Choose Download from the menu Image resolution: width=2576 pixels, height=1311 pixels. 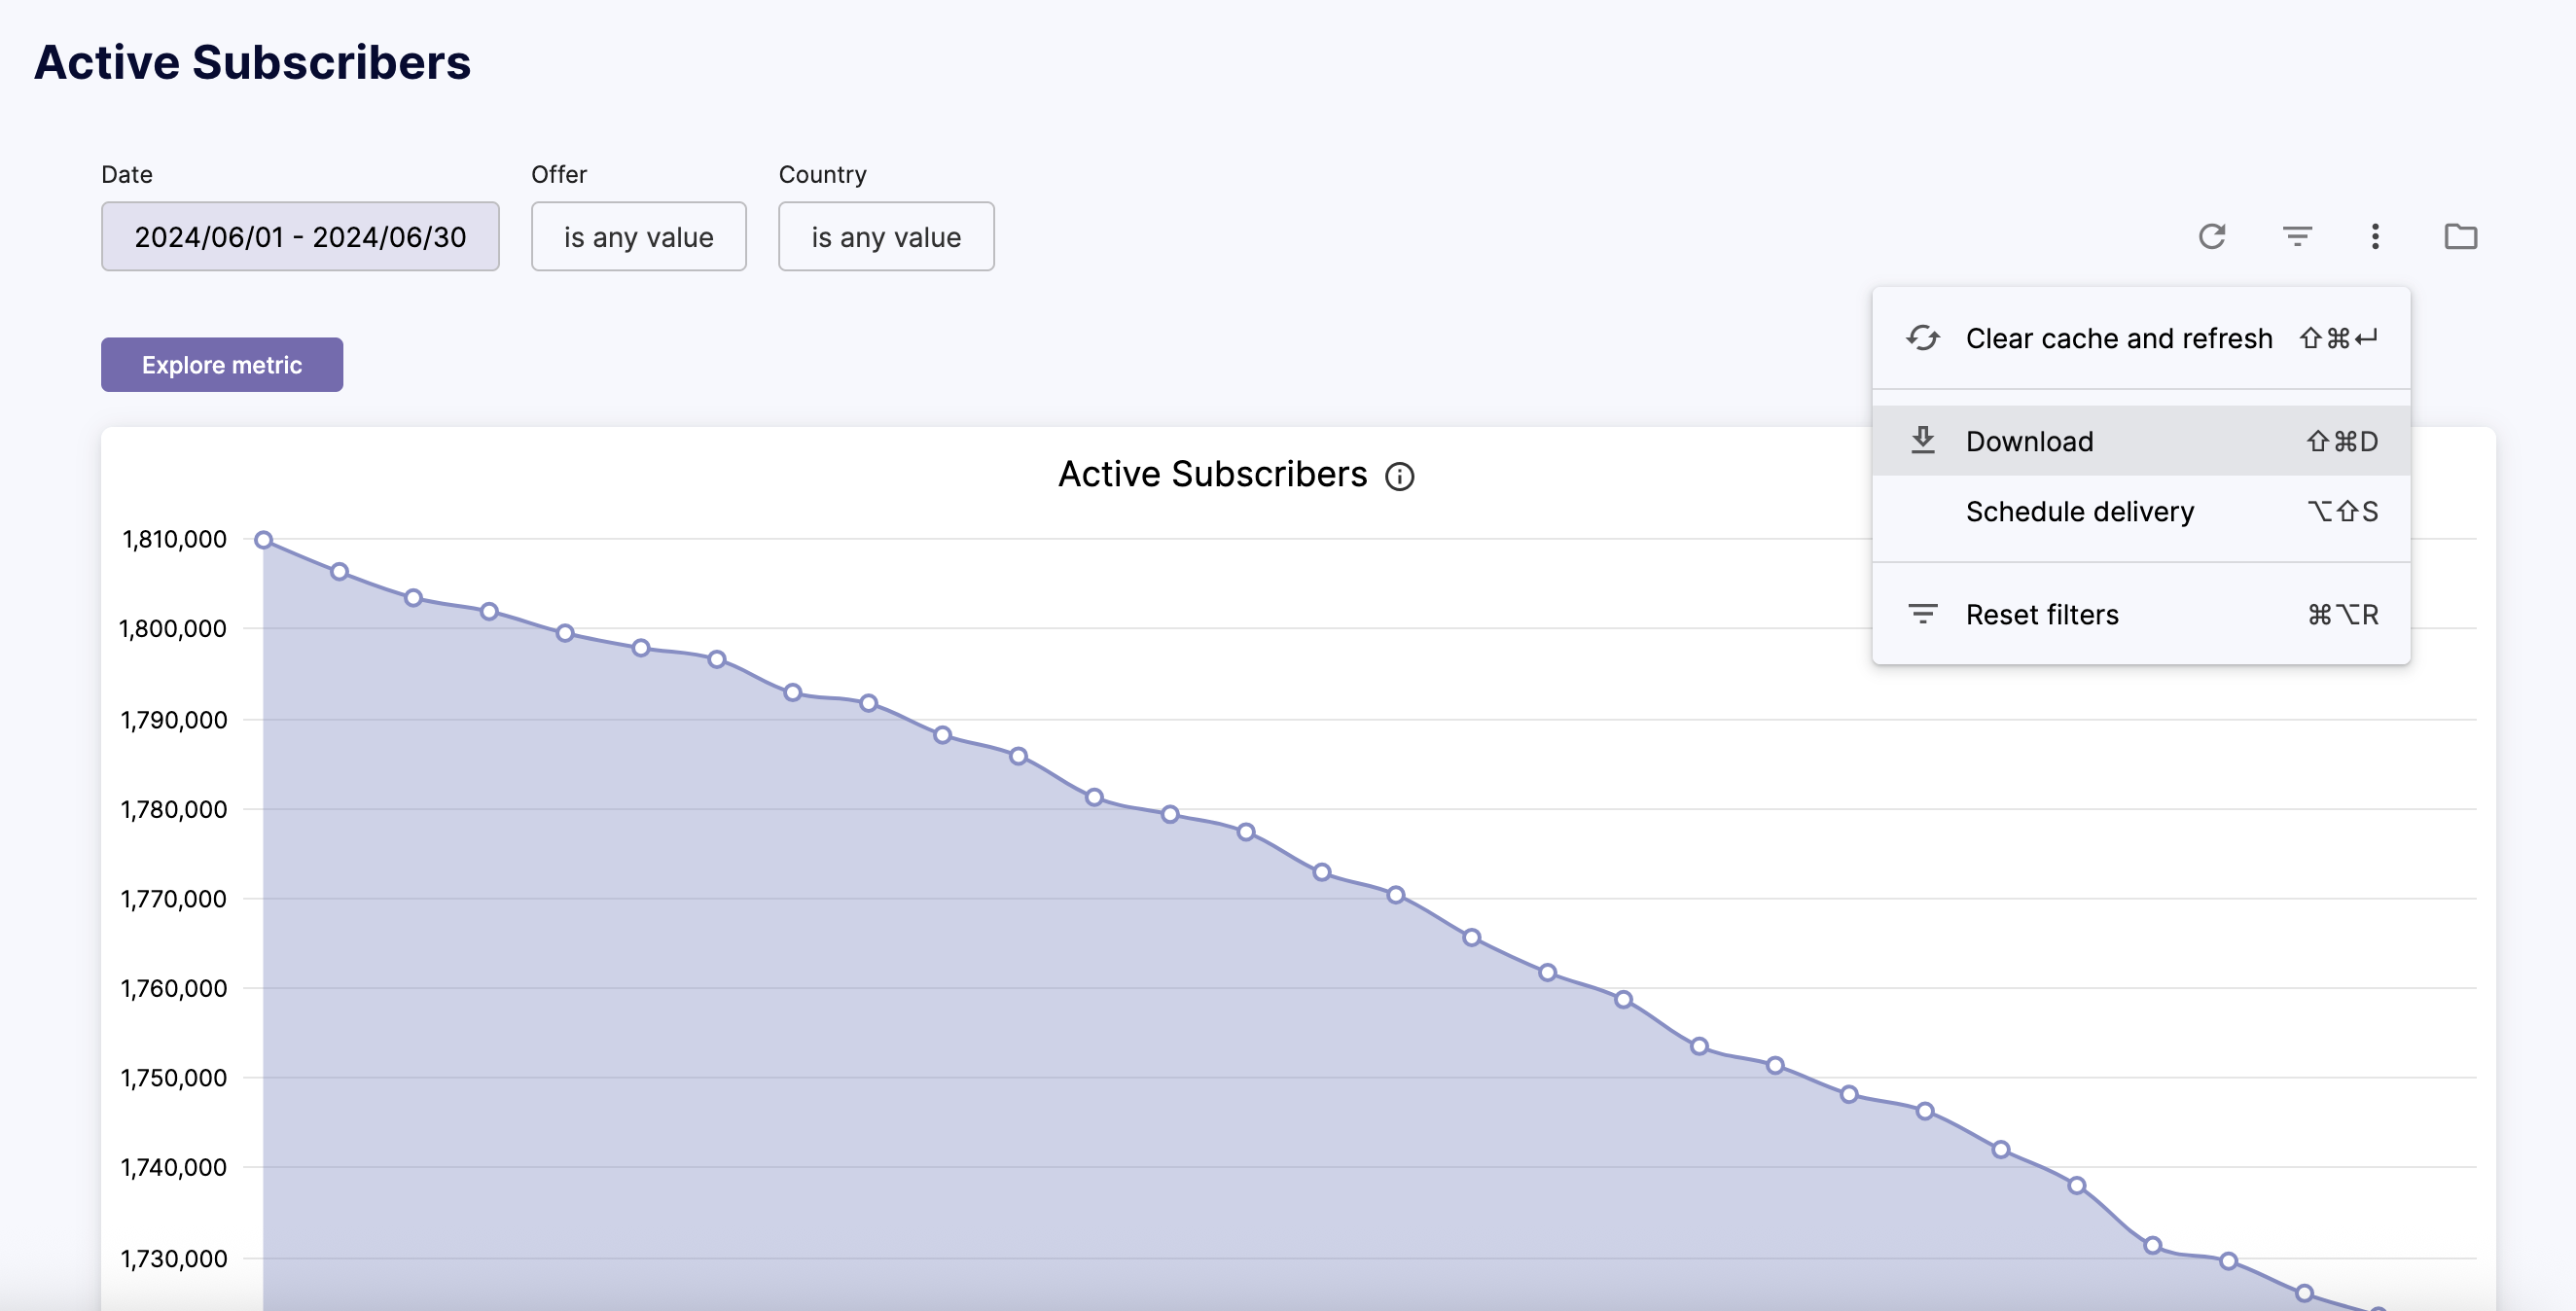pyautogui.click(x=2141, y=441)
